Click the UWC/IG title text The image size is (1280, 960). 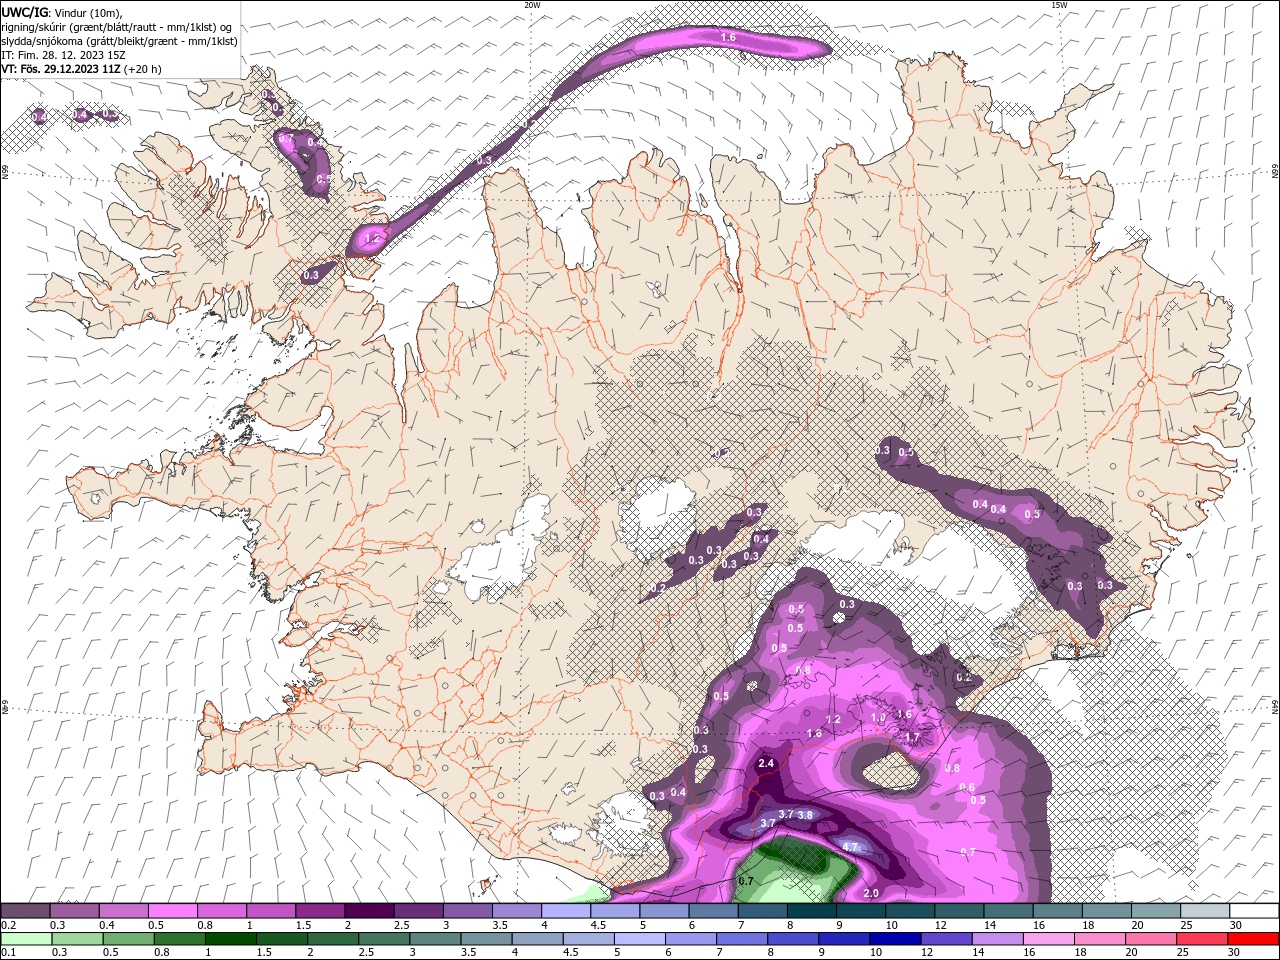coord(26,11)
